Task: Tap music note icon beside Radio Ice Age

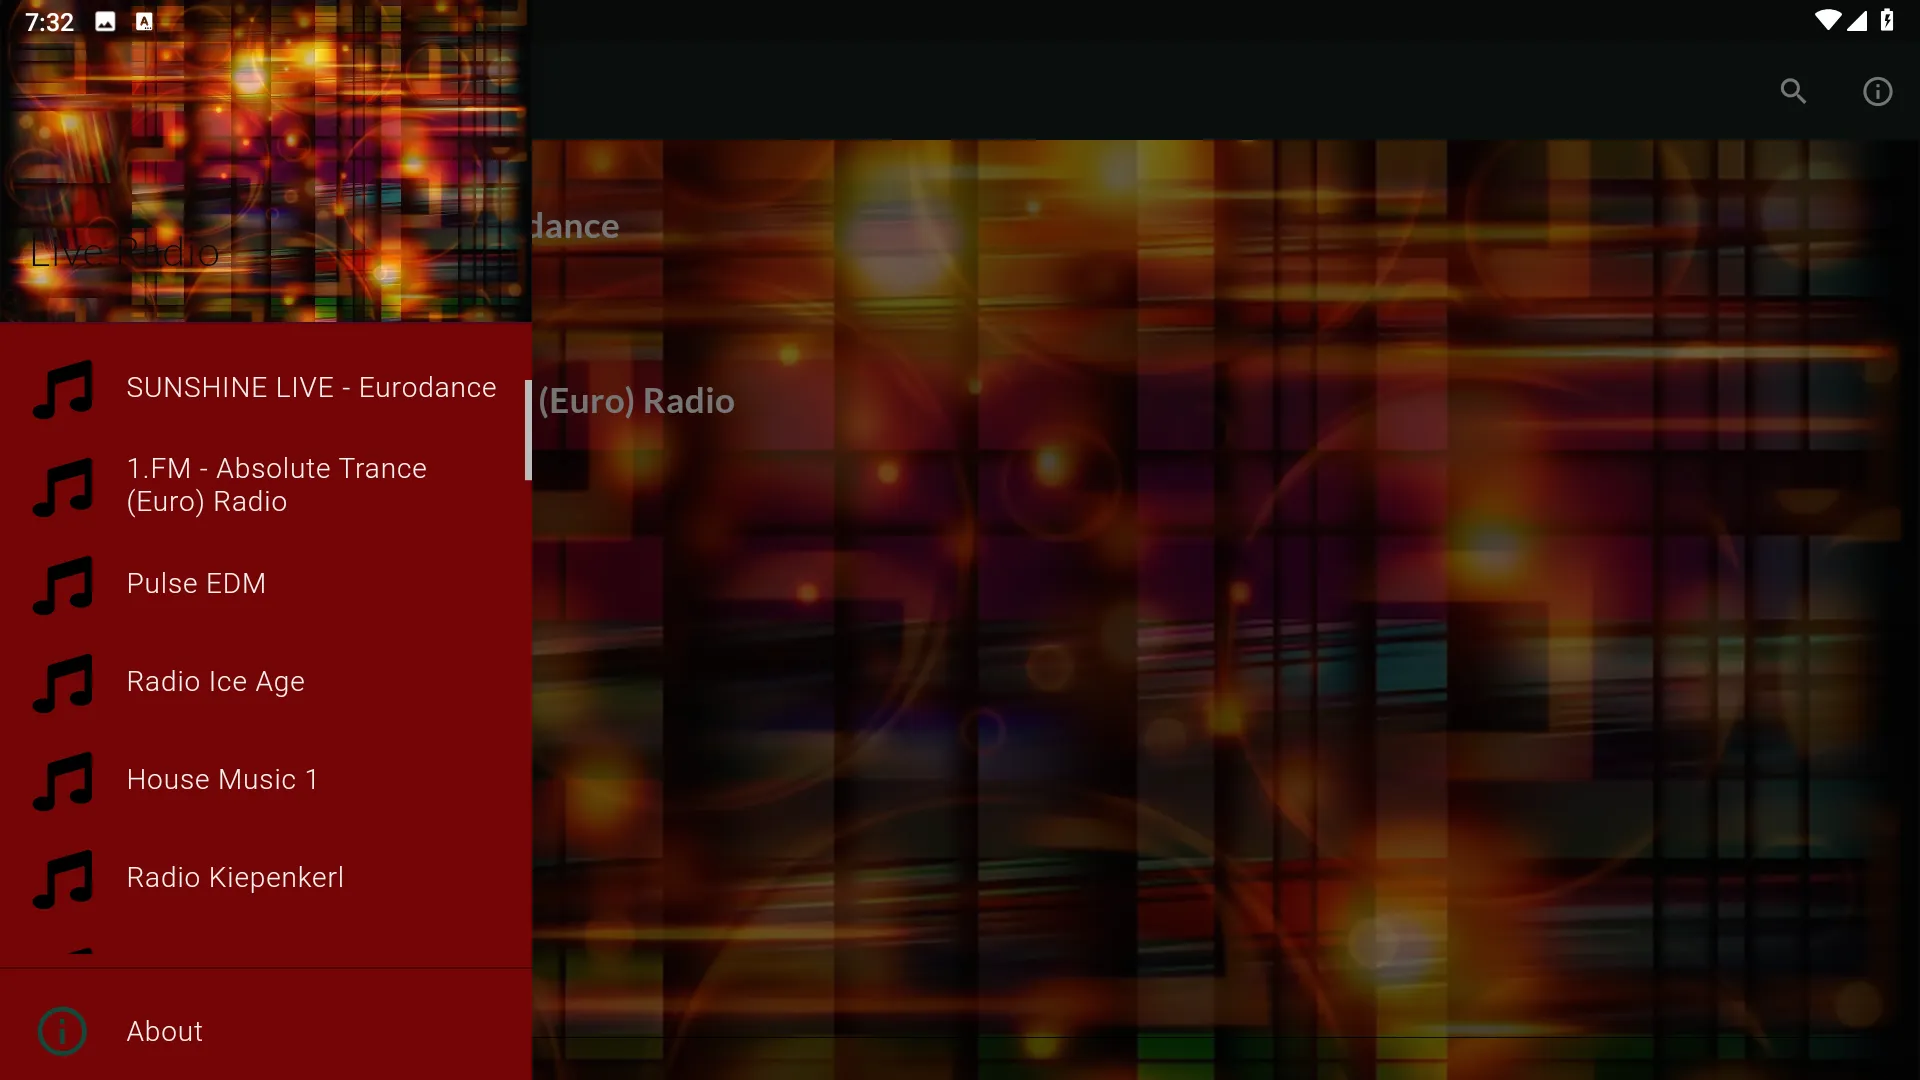Action: pyautogui.click(x=63, y=682)
